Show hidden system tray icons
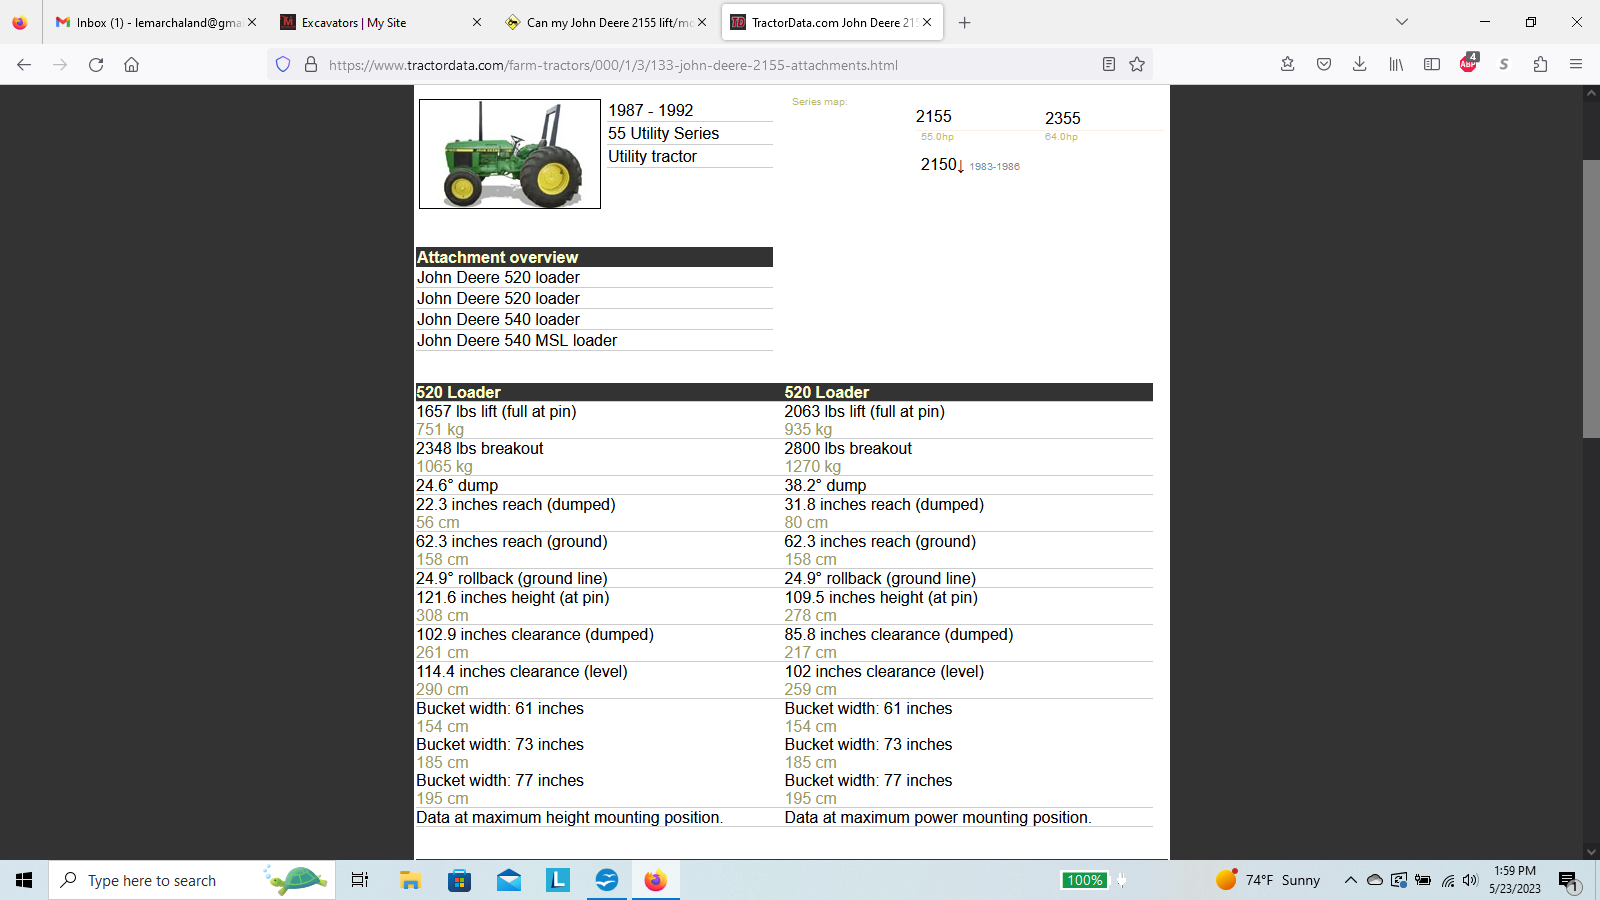1600x900 pixels. (1350, 880)
